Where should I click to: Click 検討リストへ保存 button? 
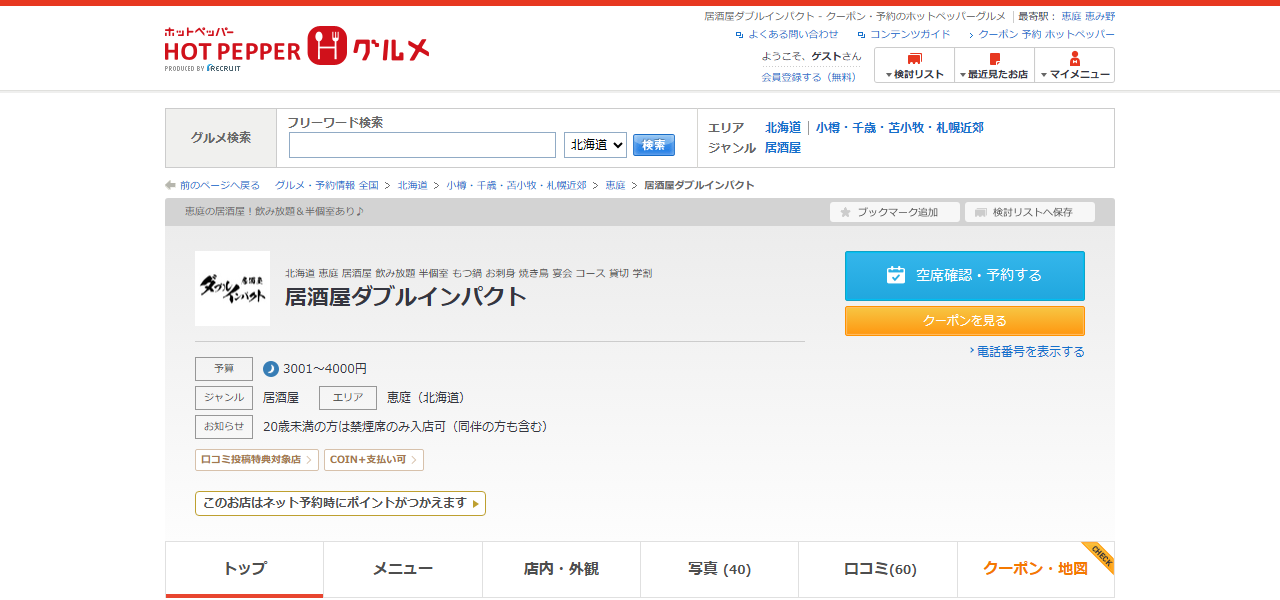point(1030,212)
